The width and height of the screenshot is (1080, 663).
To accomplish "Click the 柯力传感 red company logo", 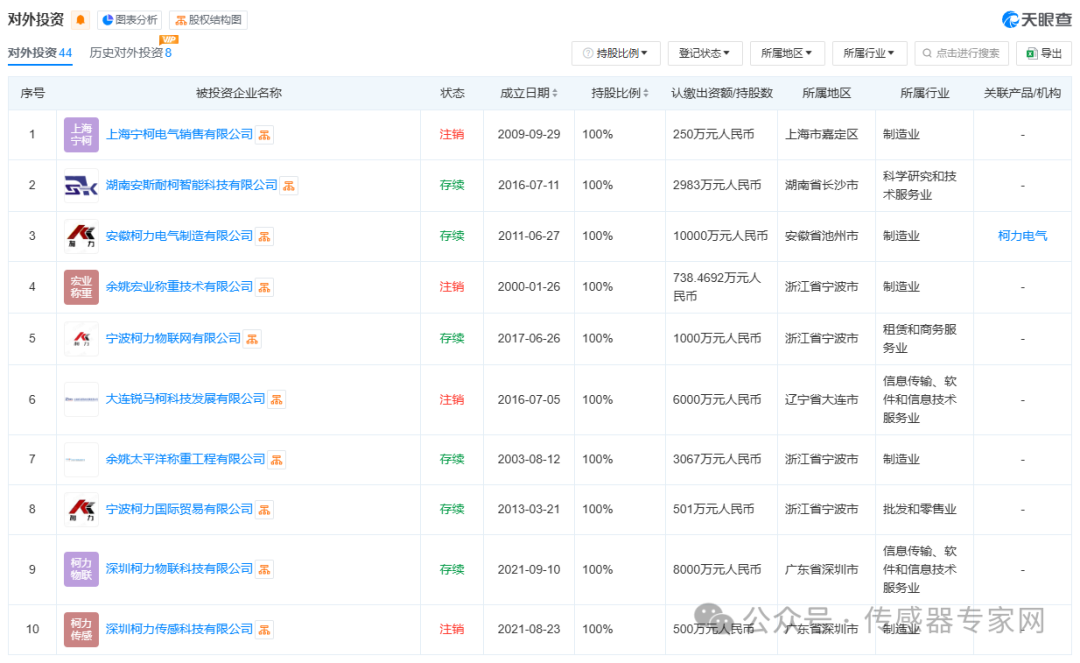I will pyautogui.click(x=81, y=629).
